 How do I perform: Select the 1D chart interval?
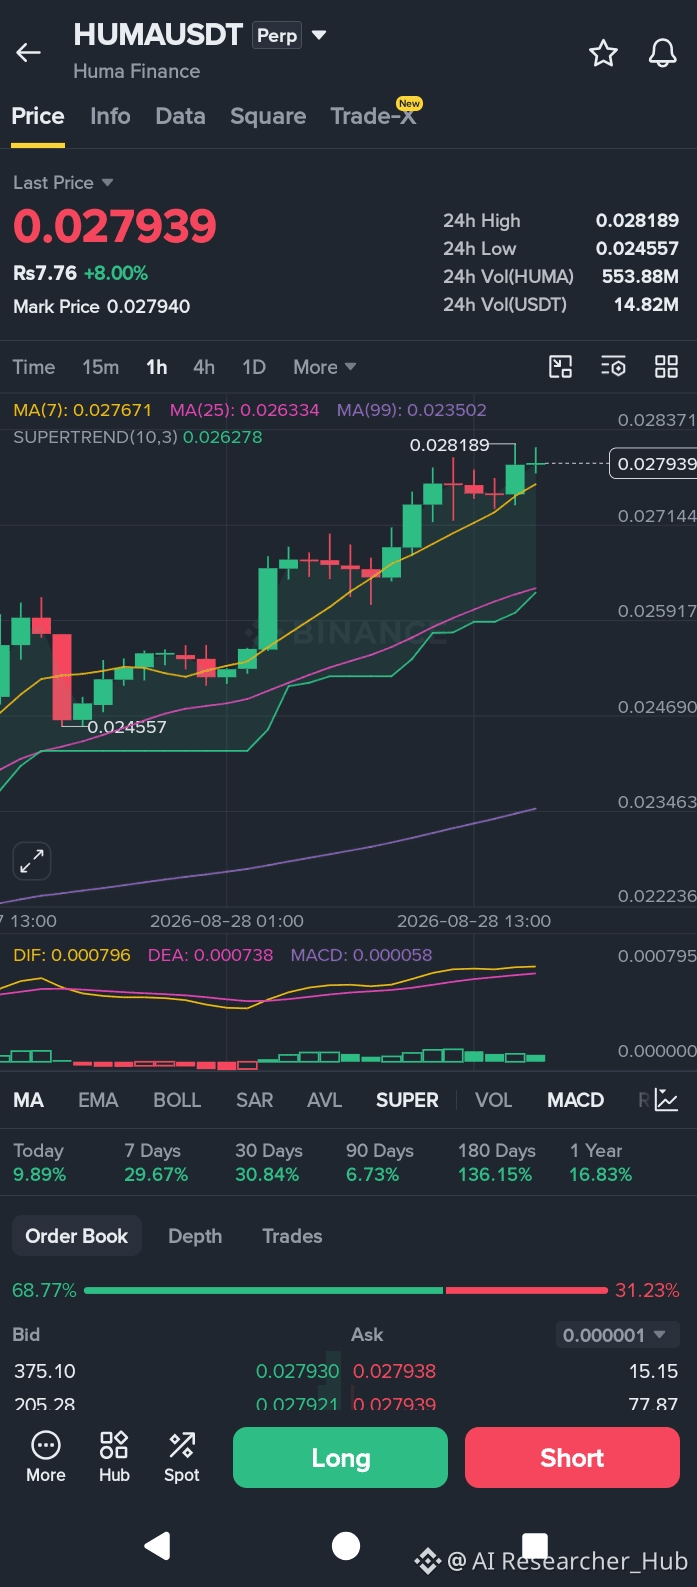[254, 367]
